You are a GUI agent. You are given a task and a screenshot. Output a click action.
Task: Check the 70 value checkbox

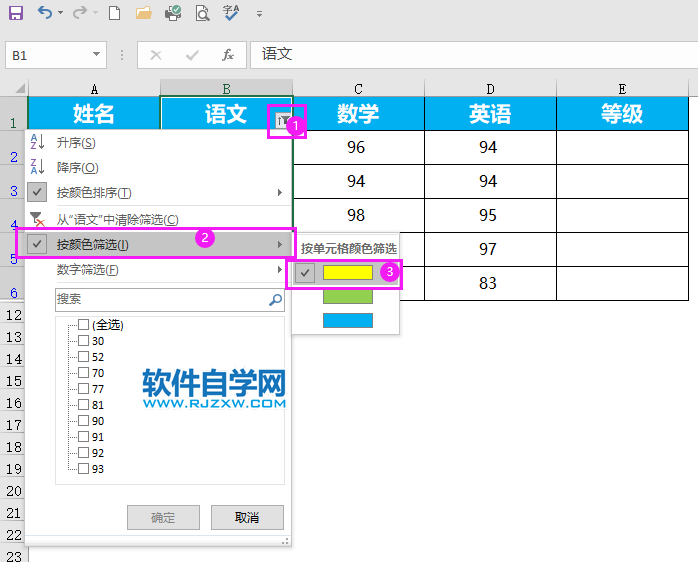coord(83,373)
